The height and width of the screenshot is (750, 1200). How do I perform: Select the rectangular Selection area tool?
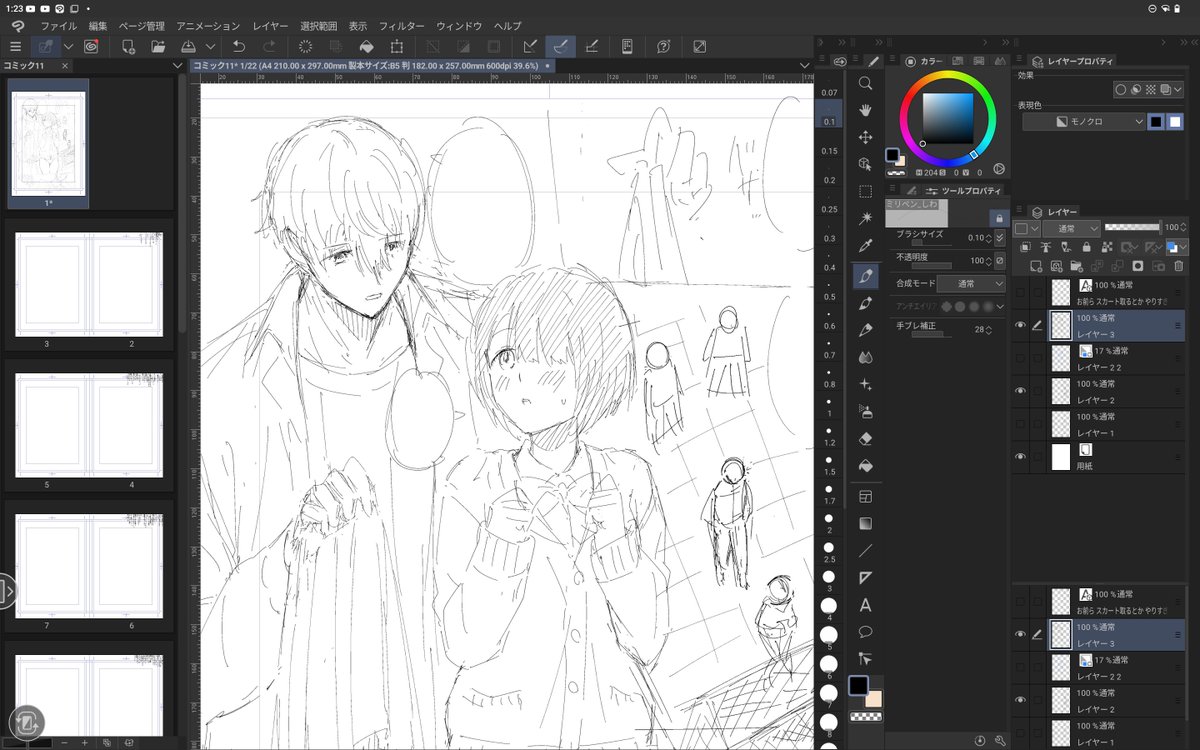[x=866, y=191]
